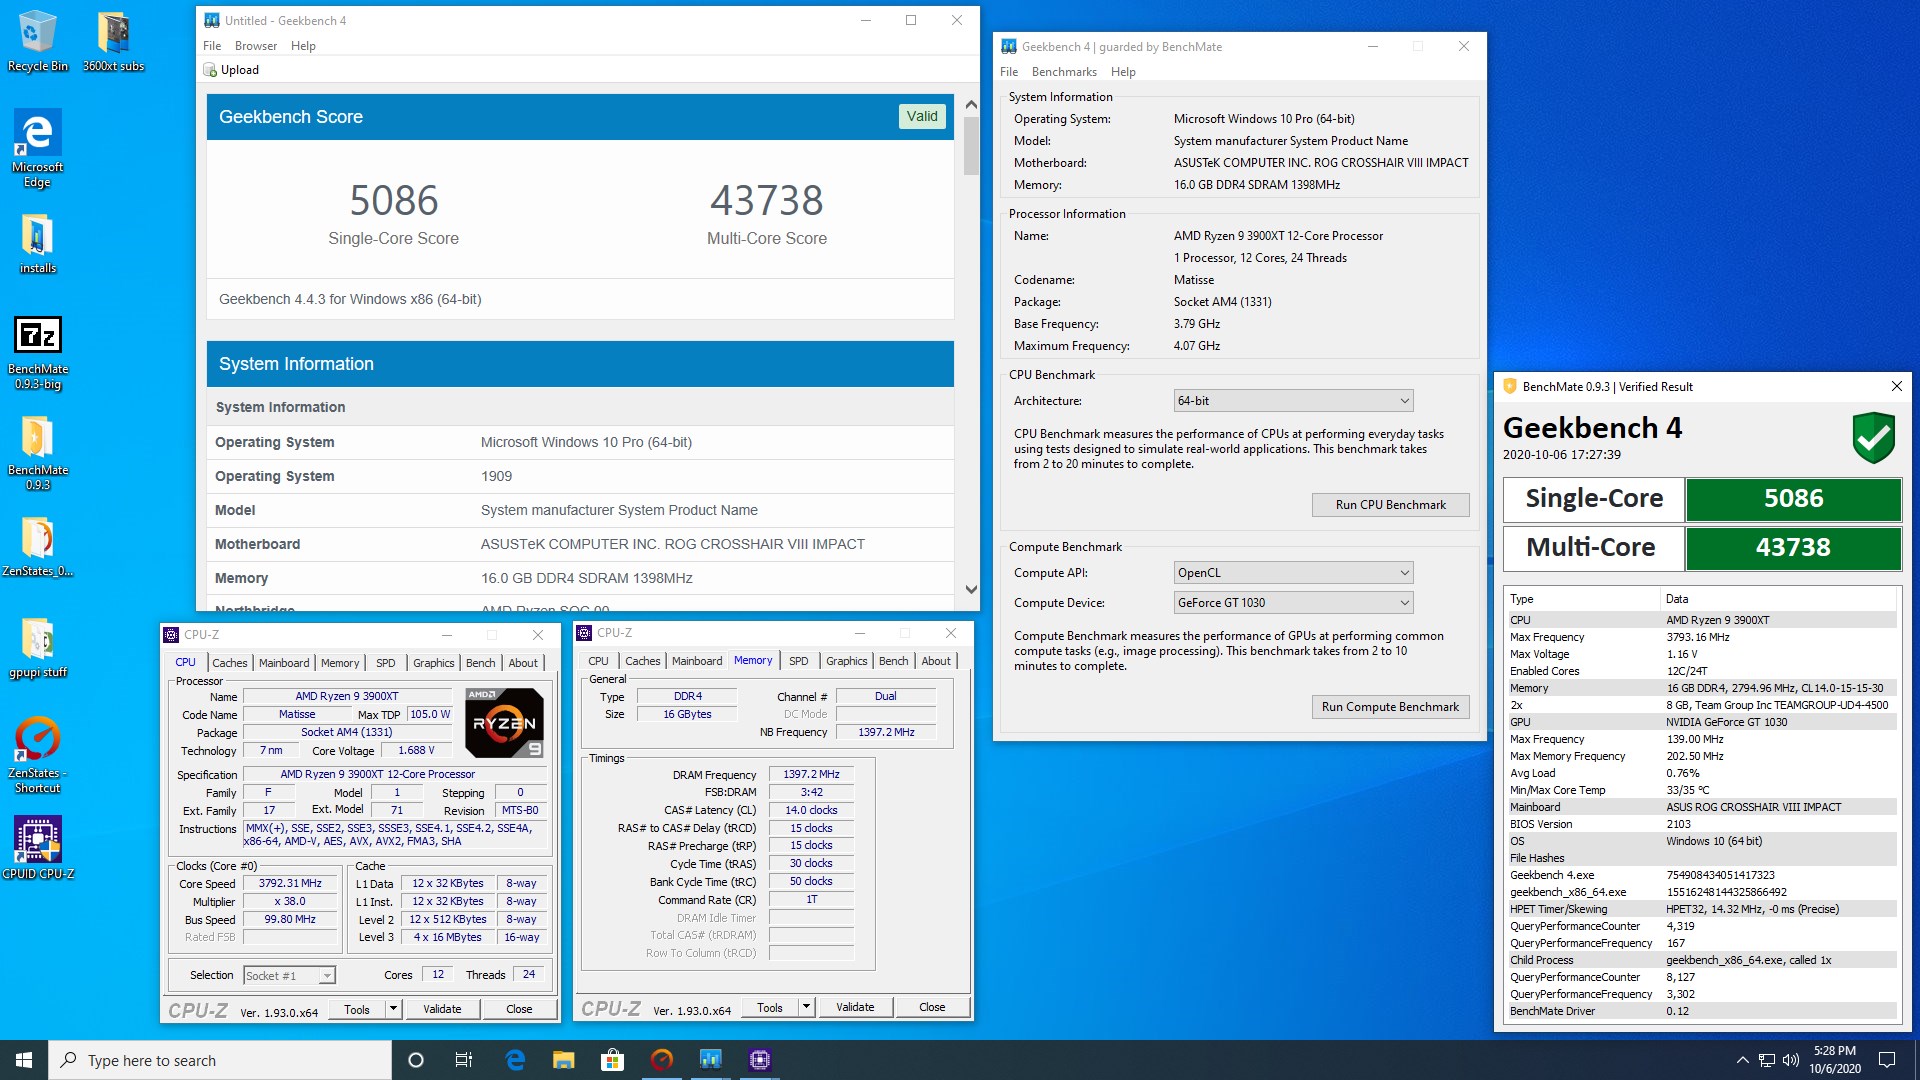The image size is (1920, 1080).
Task: Launch the ZenStates Shortcut icon
Action: (x=38, y=755)
